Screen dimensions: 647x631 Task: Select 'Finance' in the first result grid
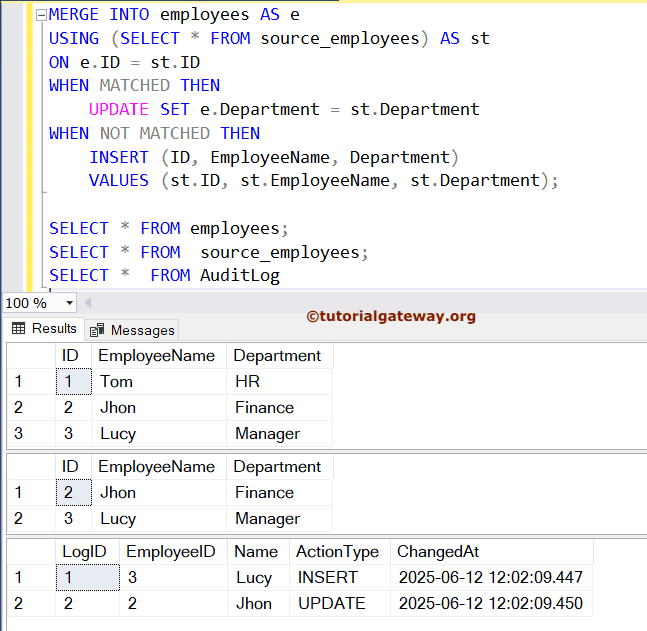point(279,408)
